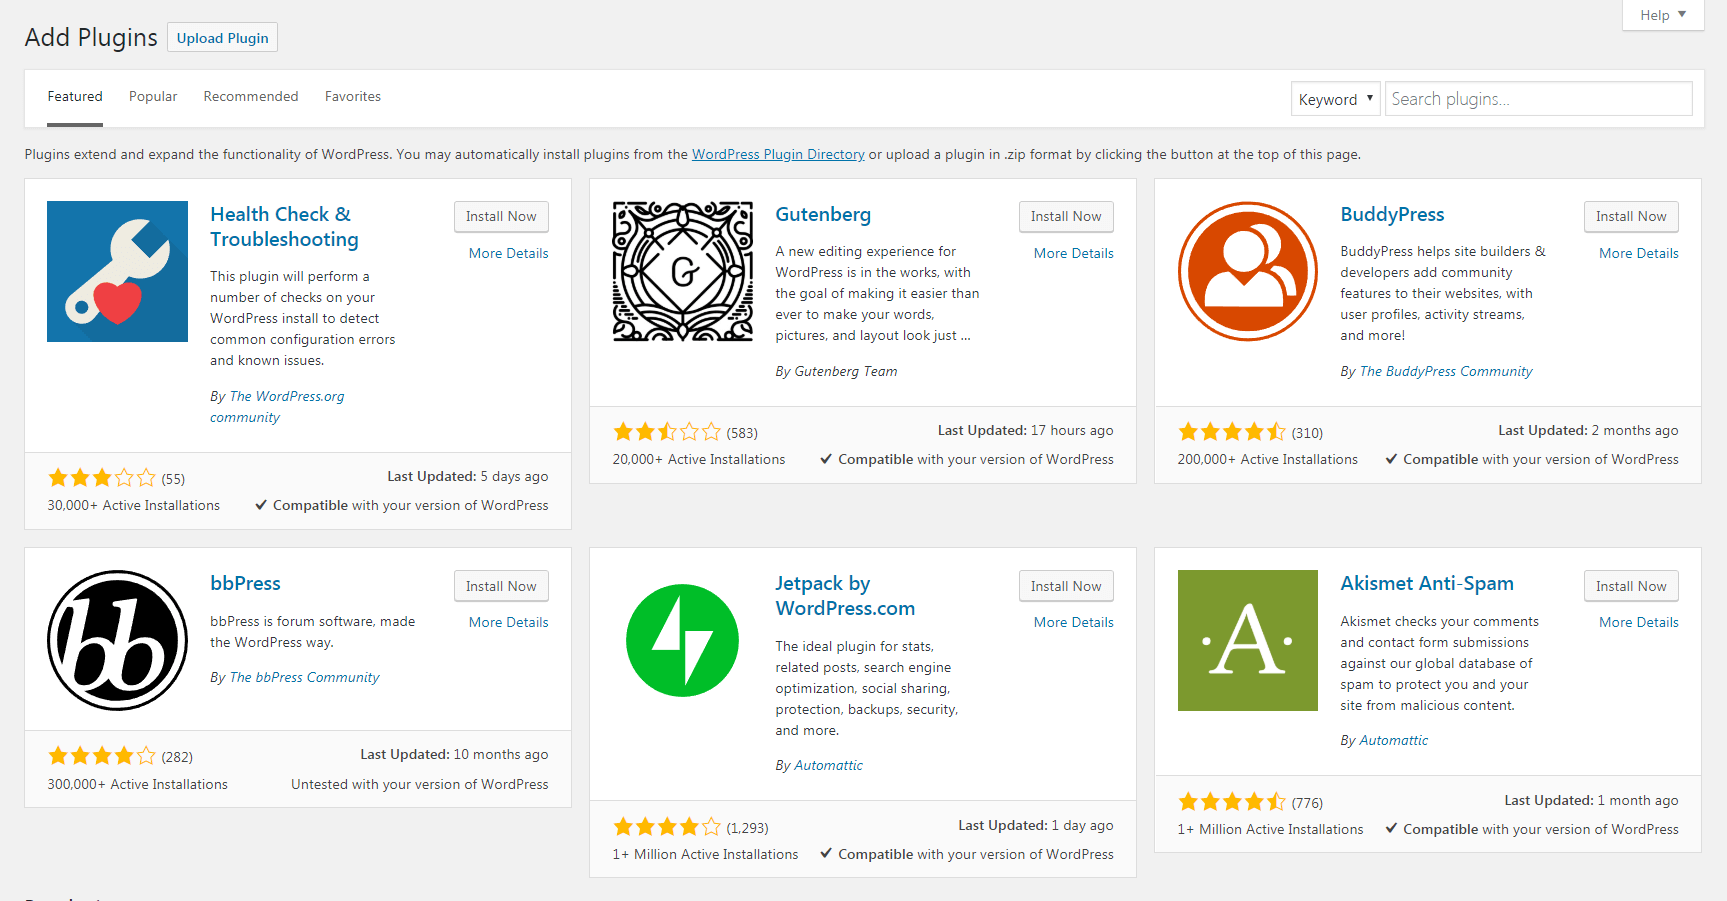Install the Gutenberg plugin
This screenshot has height=901, width=1727.
coord(1065,216)
